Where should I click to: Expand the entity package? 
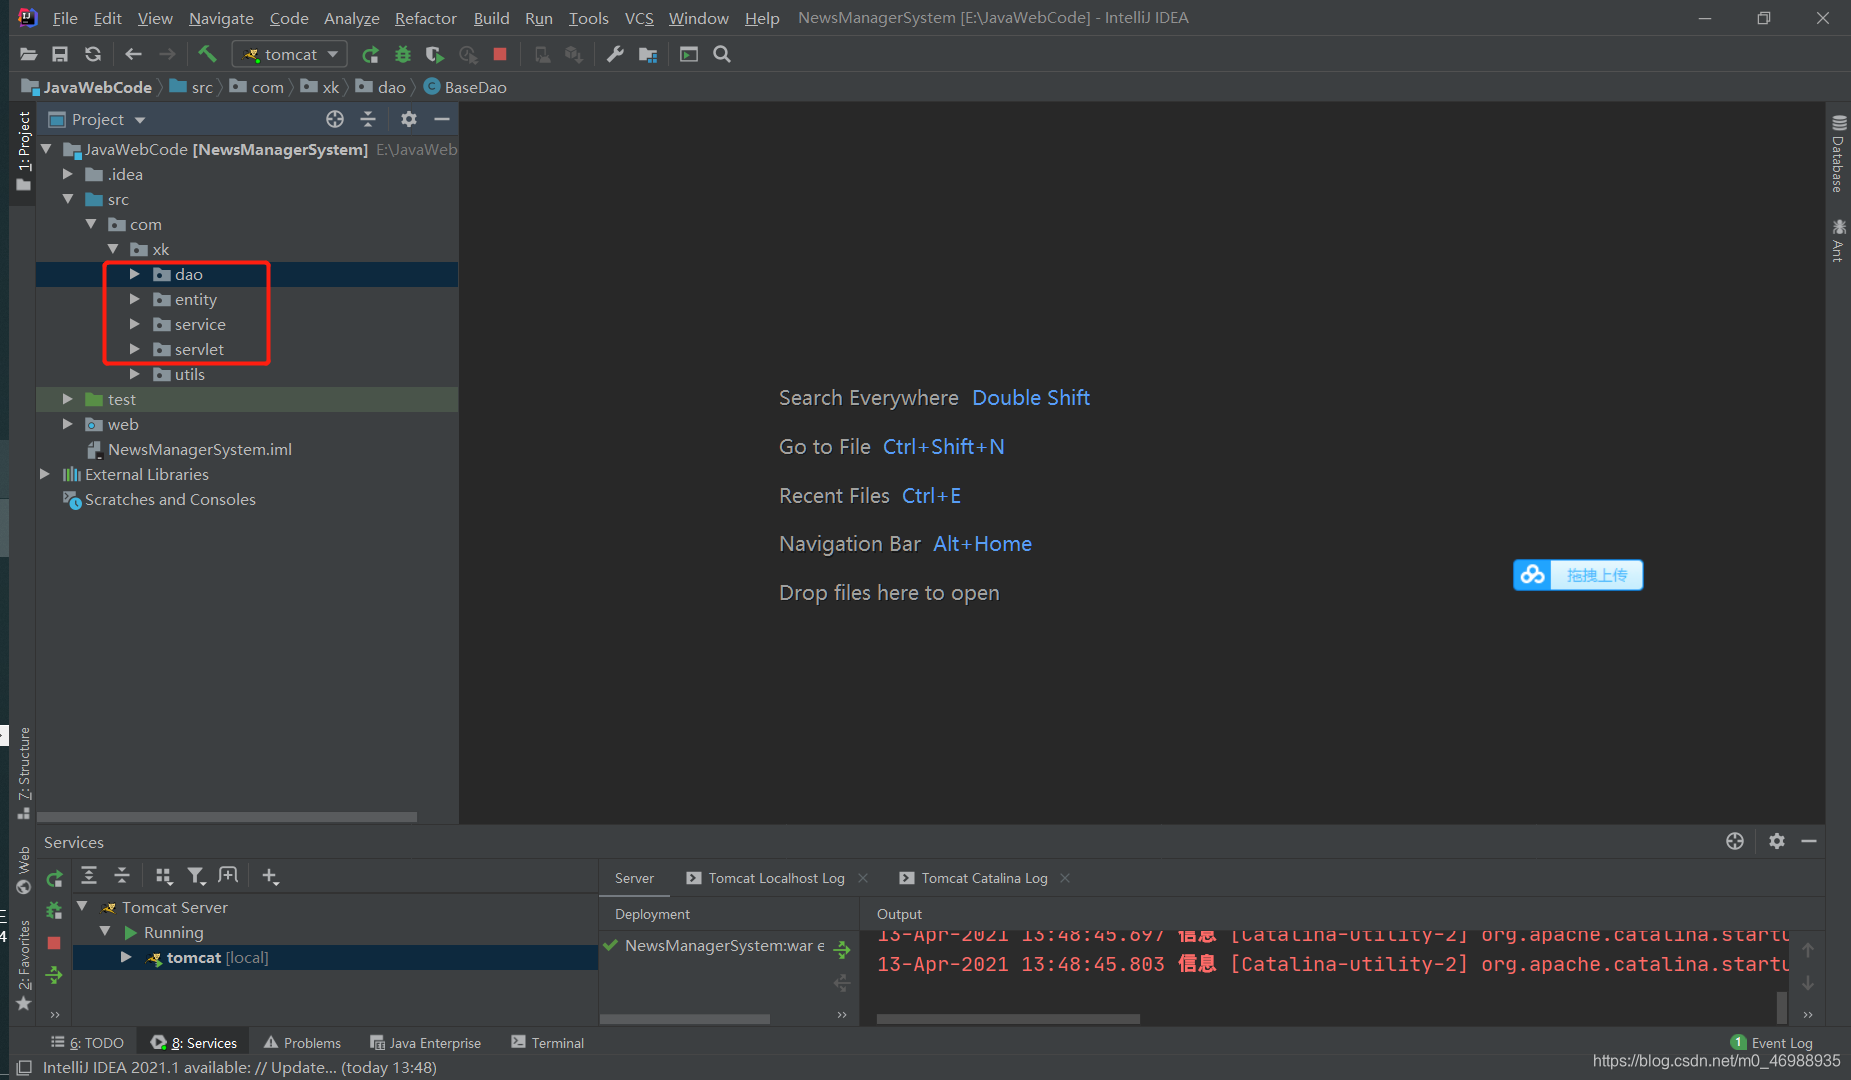click(x=135, y=299)
